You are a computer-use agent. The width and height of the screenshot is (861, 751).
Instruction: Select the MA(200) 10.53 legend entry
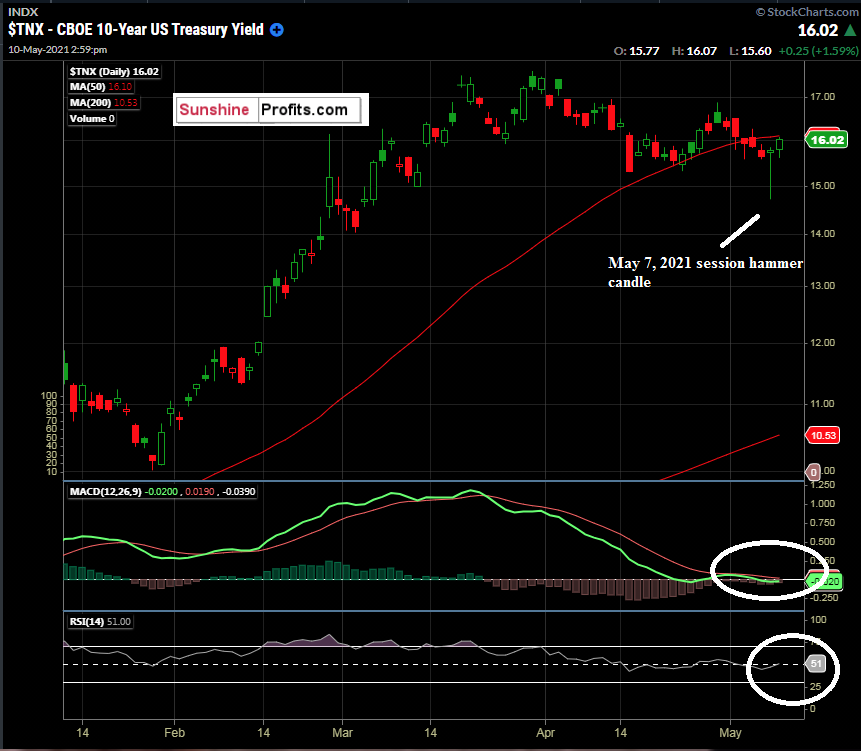click(103, 103)
